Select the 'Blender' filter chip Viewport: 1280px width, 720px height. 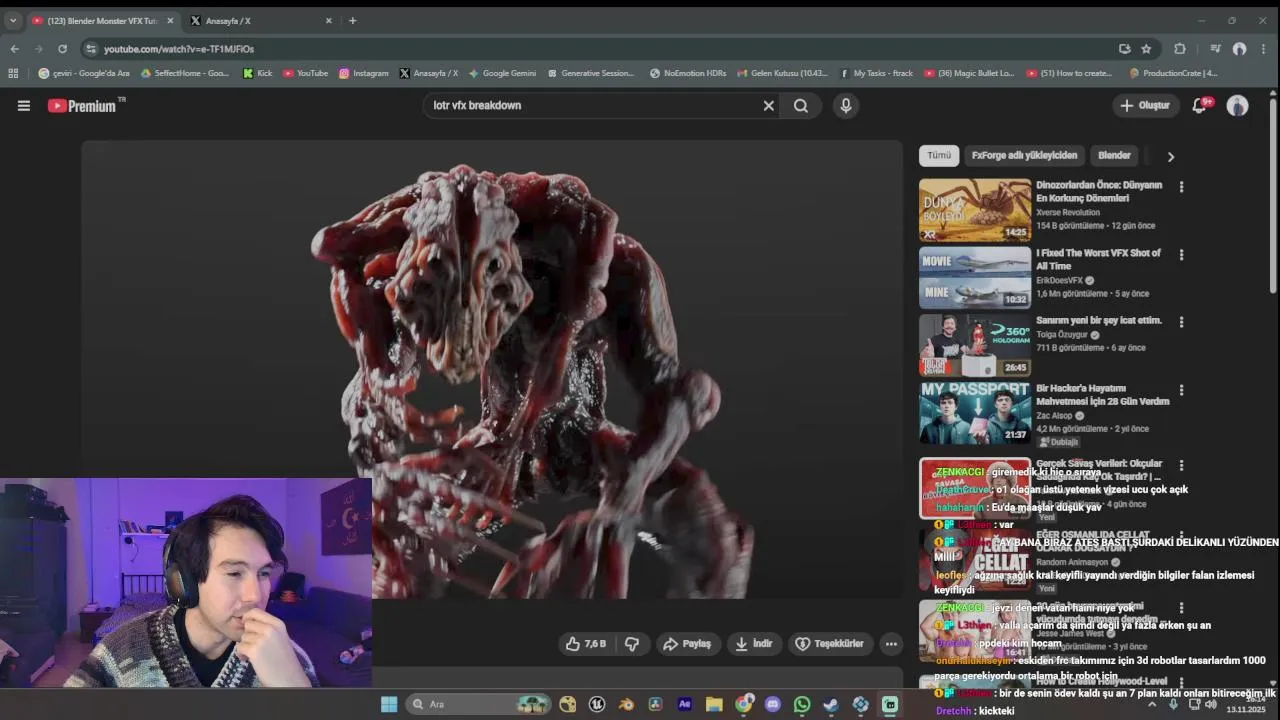coord(1114,156)
